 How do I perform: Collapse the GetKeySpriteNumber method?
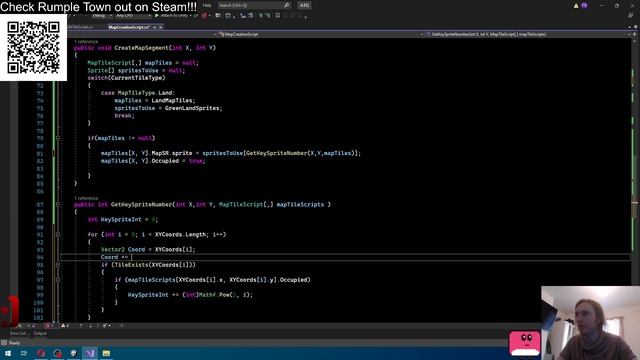coord(58,204)
